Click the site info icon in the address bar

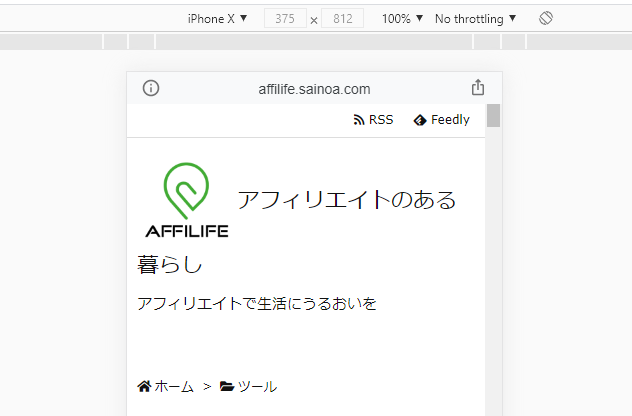tap(151, 88)
